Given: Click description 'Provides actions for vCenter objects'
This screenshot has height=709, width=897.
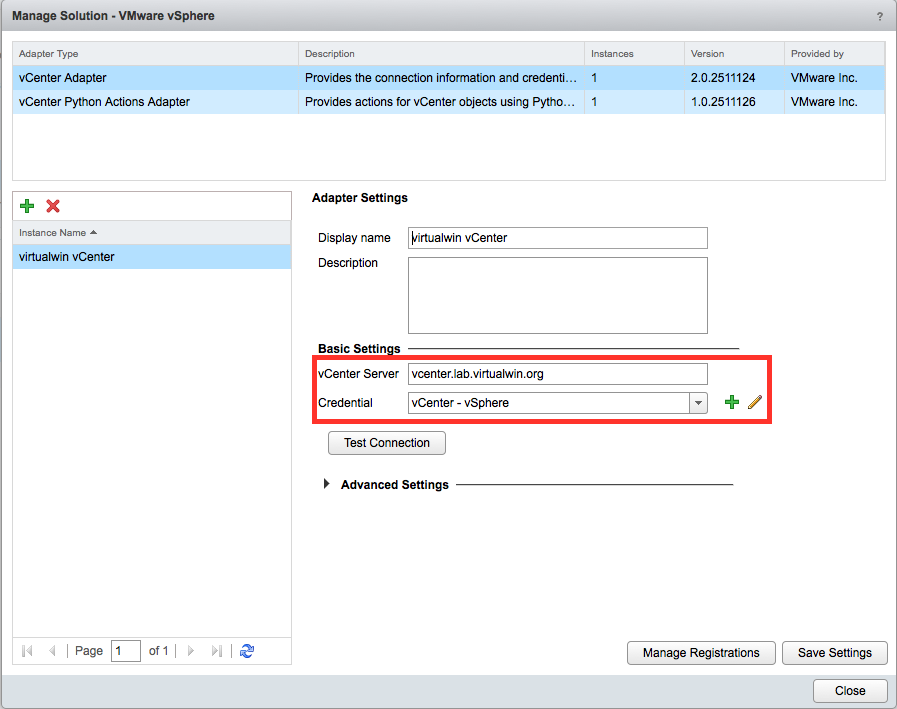Looking at the screenshot, I should (440, 102).
